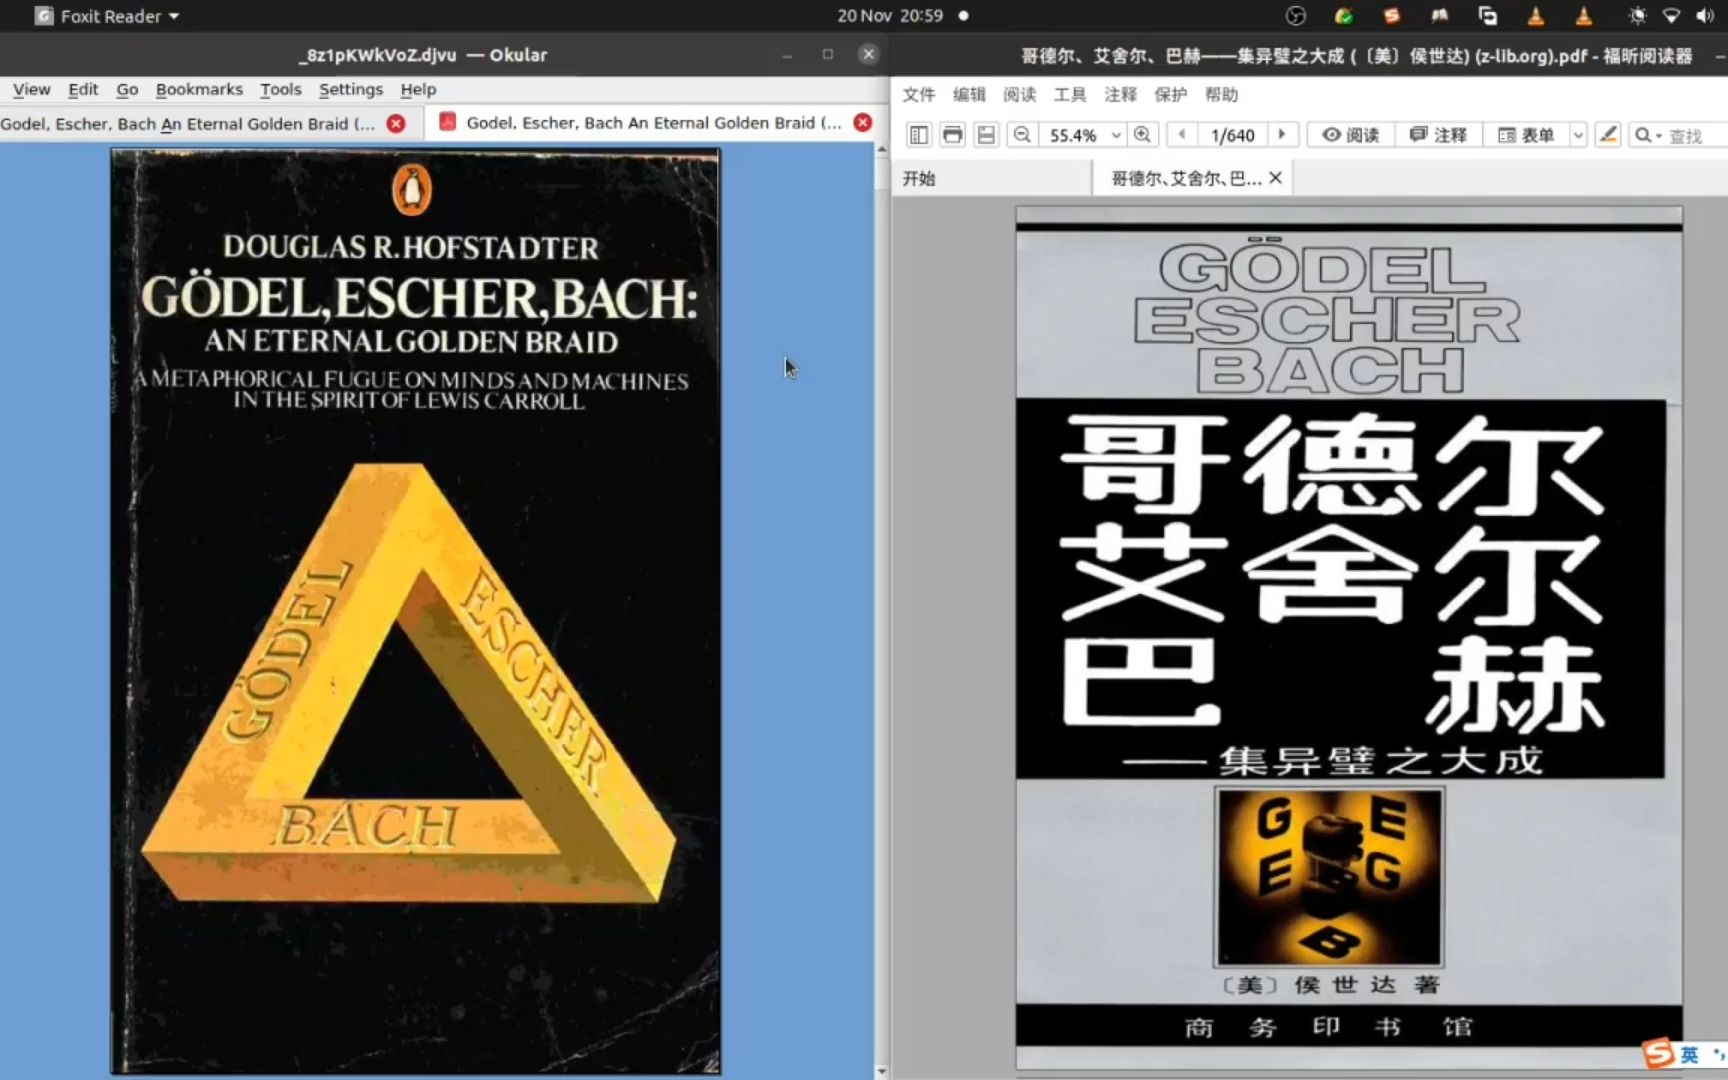
Task: Open the Help menu in Okular
Action: 418,89
